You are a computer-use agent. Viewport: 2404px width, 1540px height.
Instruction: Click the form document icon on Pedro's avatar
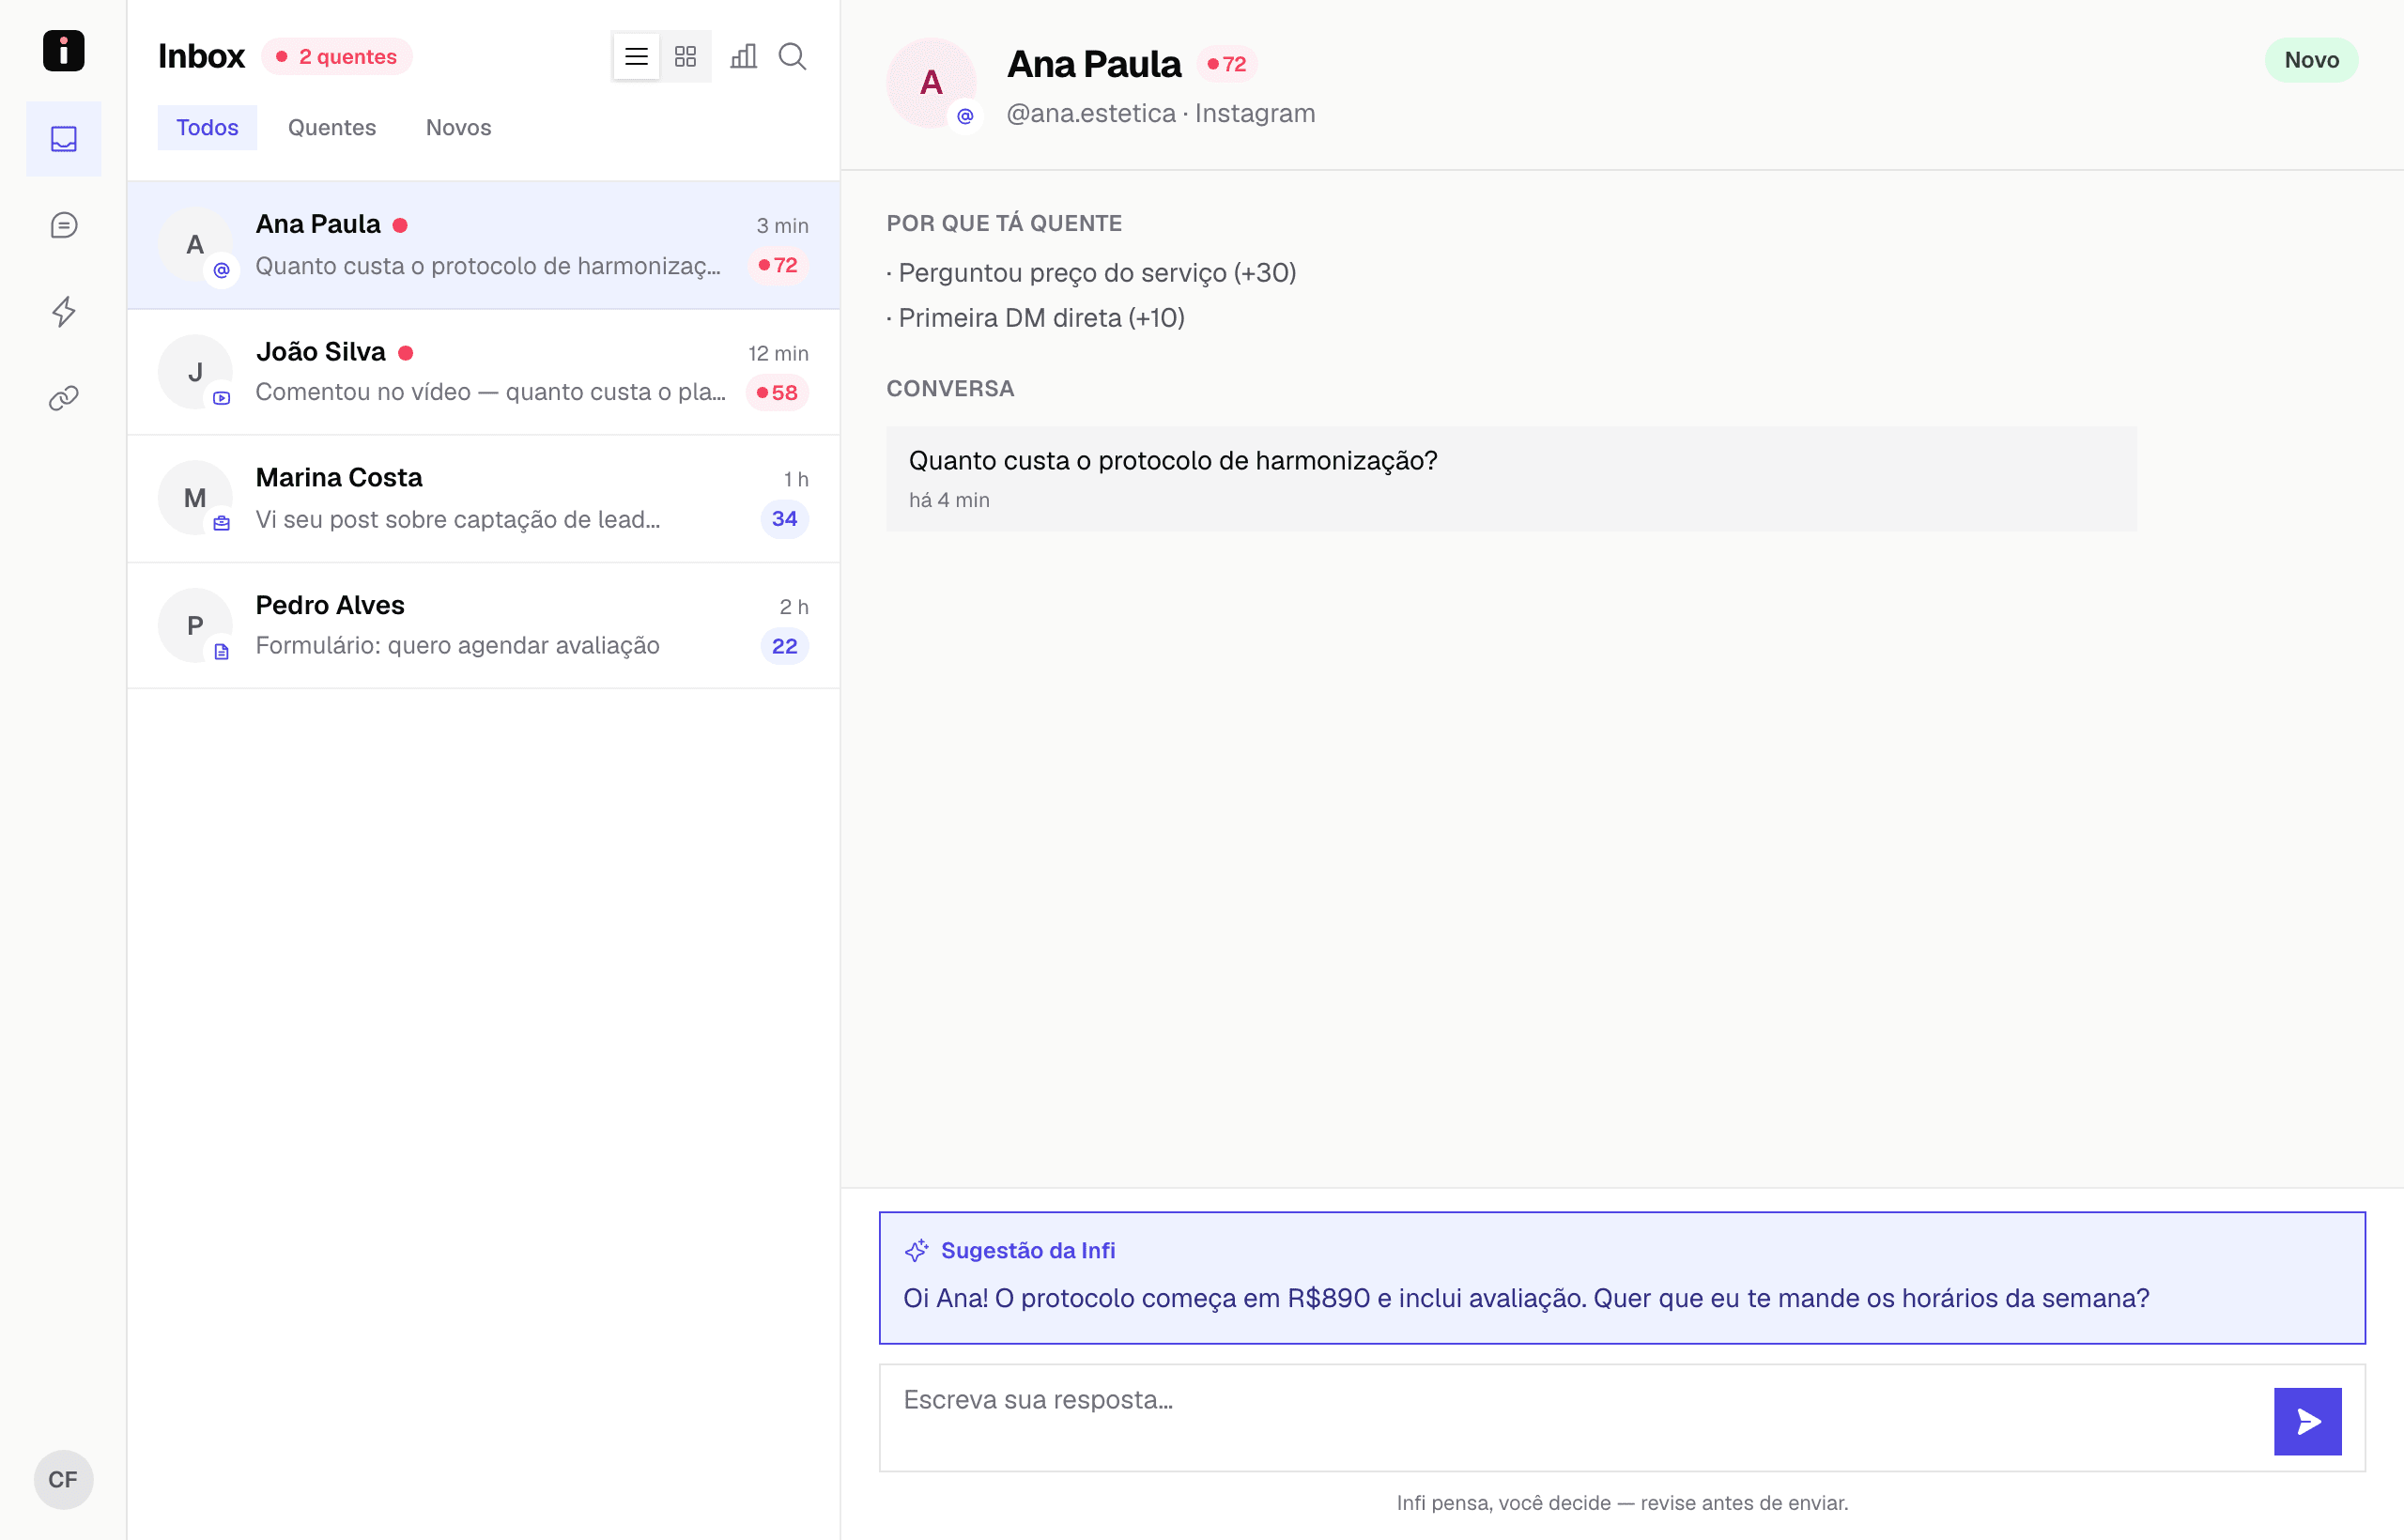222,651
